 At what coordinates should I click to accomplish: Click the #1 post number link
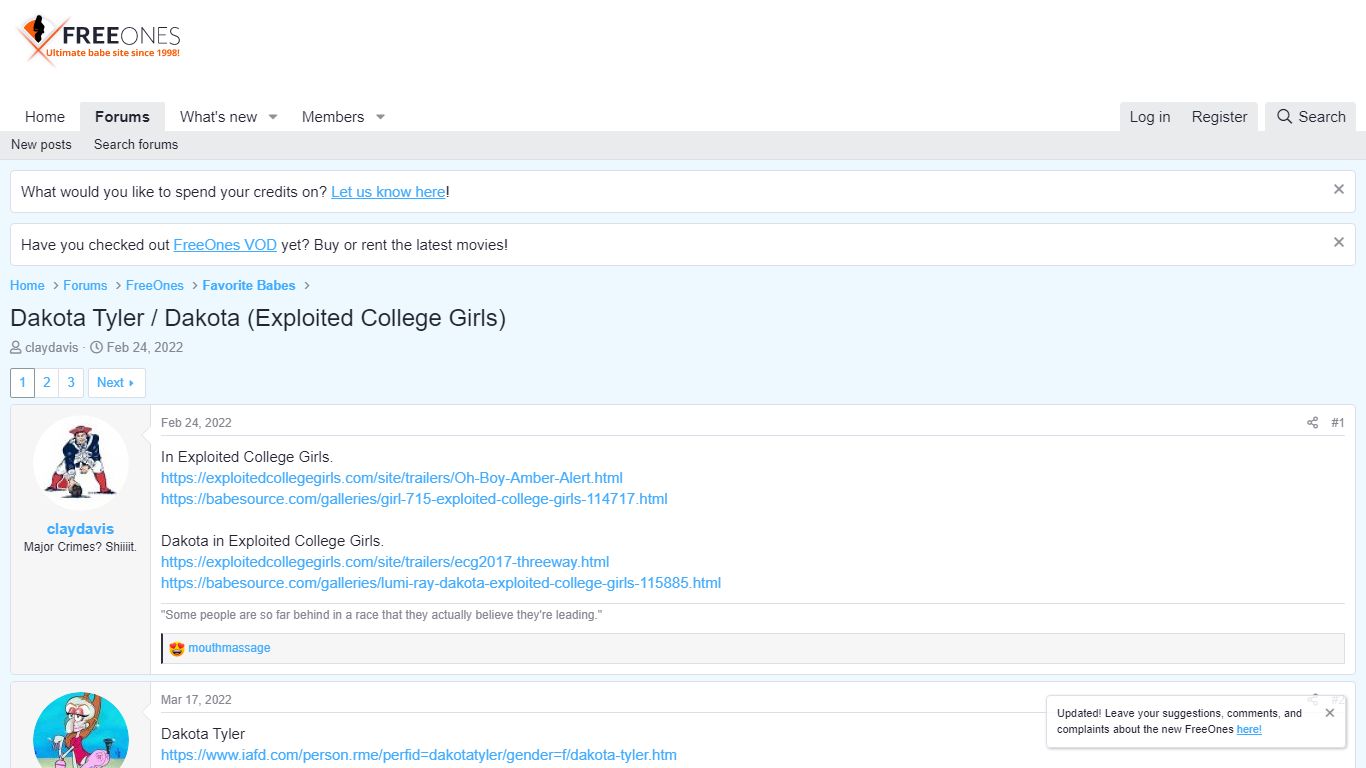coord(1338,423)
